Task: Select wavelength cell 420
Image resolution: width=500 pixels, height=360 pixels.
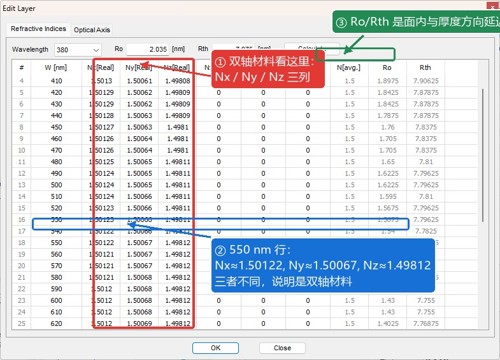Action: (56, 92)
